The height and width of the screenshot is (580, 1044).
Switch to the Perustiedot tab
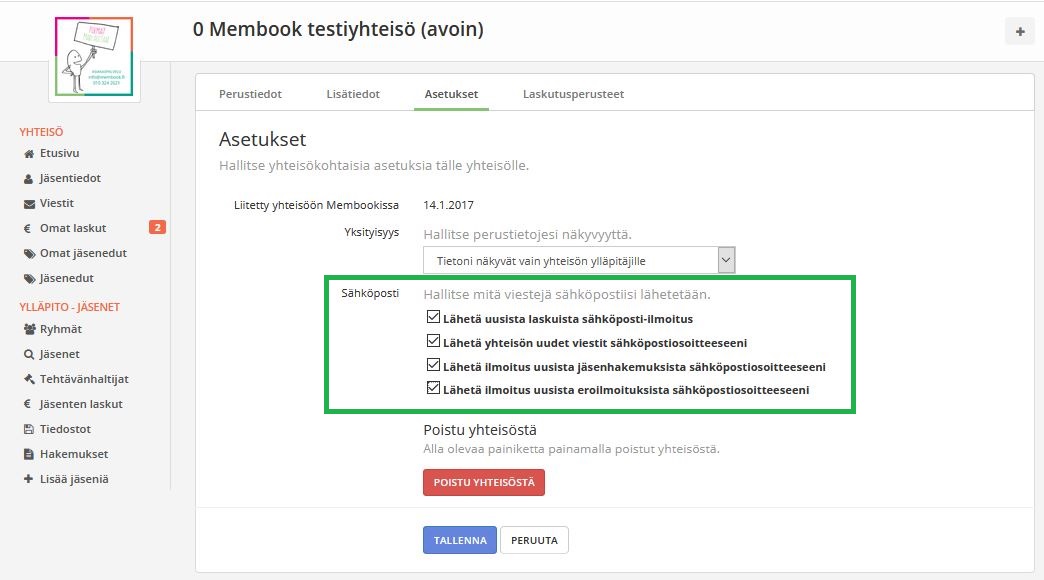tap(250, 94)
